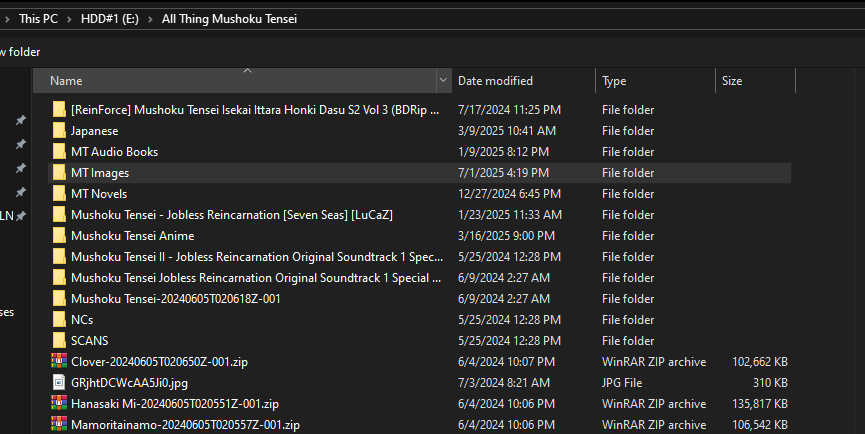Image resolution: width=865 pixels, height=434 pixels.
Task: Select the MT Images folder icon
Action: pyautogui.click(x=59, y=173)
